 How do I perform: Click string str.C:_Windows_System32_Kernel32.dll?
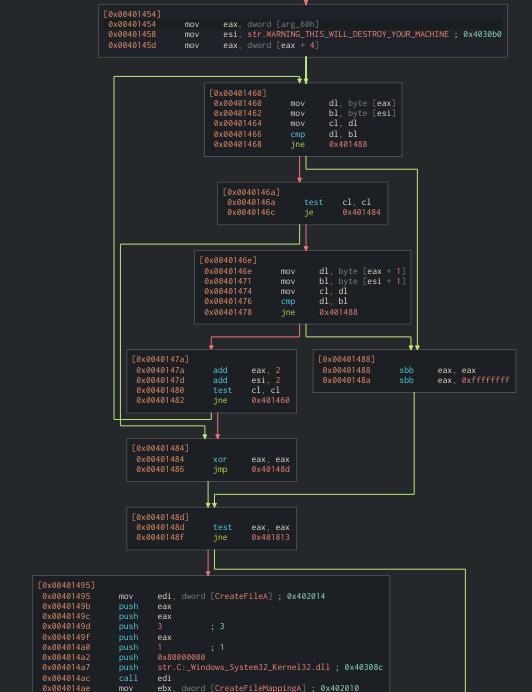243,667
